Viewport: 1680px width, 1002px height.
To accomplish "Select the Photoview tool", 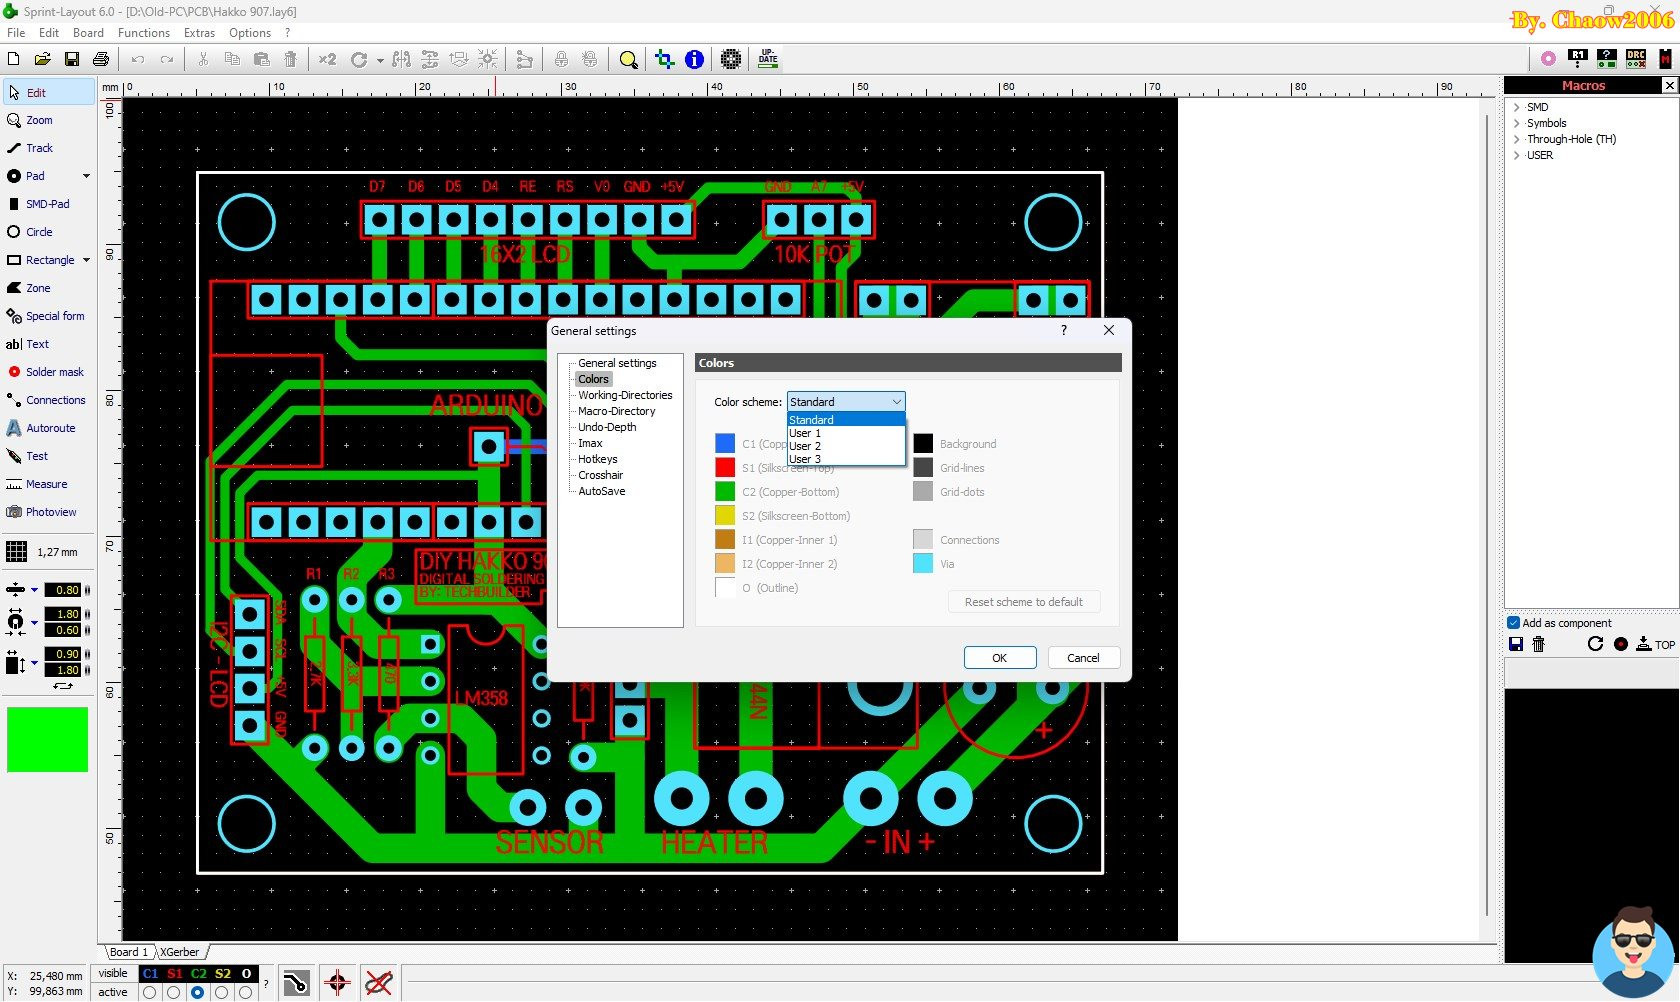I will (x=50, y=512).
